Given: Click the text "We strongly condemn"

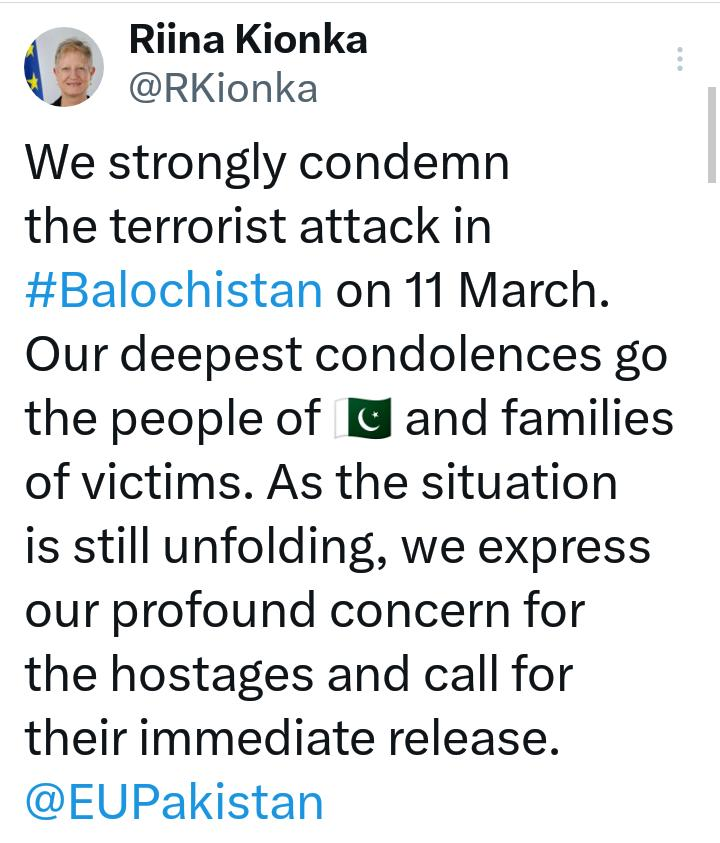Looking at the screenshot, I should coord(267,163).
